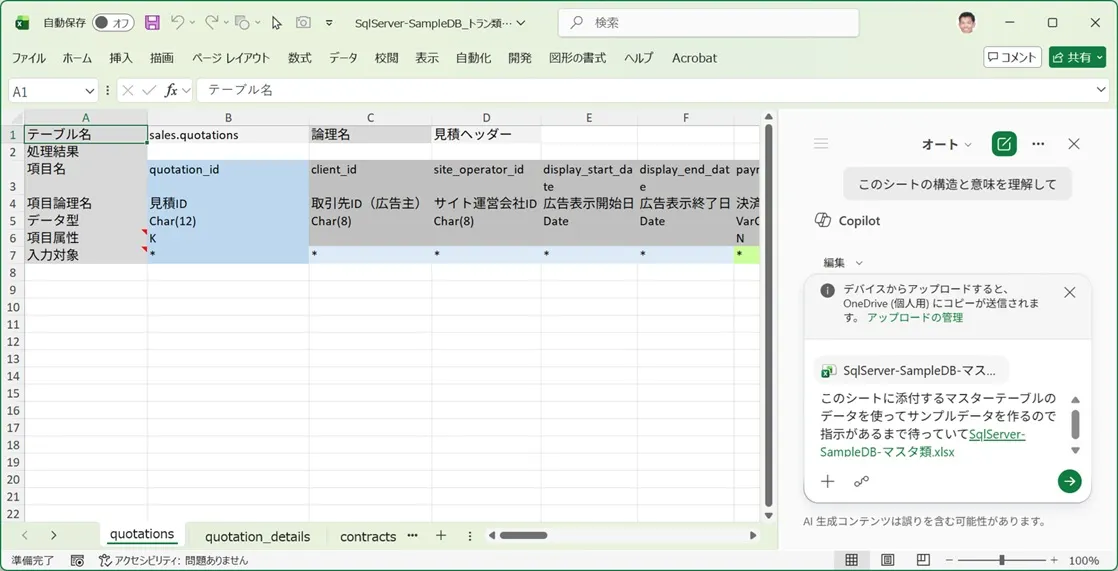Switch to Page Break Preview icon
The image size is (1118, 571).
(922, 560)
